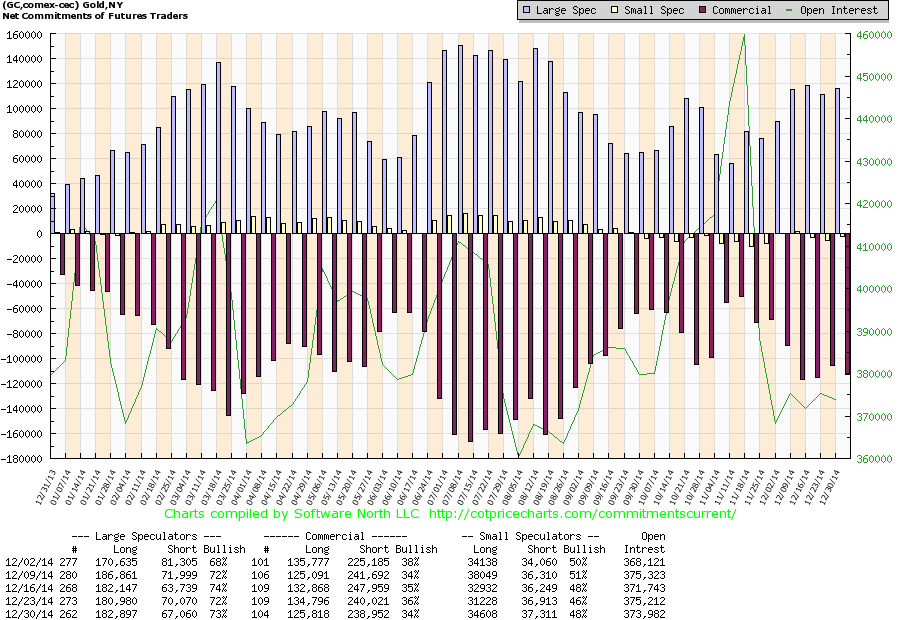Click the commercial short value 247,959
The height and width of the screenshot is (620, 900).
tap(368, 588)
